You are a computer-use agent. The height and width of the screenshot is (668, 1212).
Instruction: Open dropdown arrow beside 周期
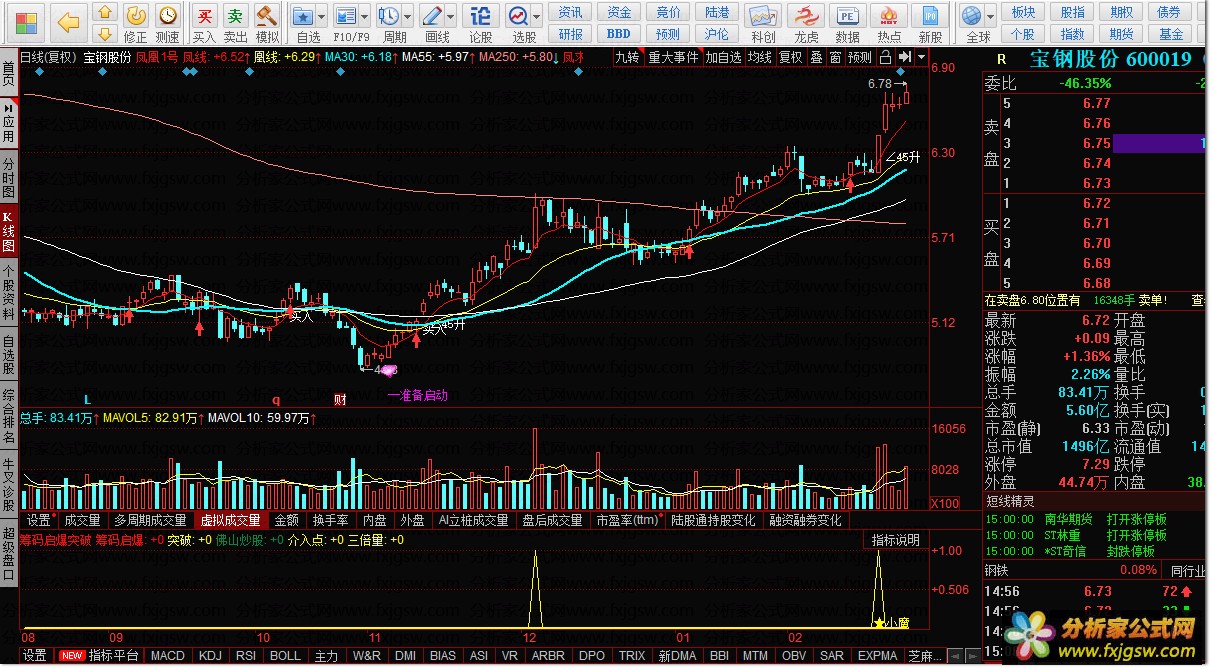(x=408, y=17)
